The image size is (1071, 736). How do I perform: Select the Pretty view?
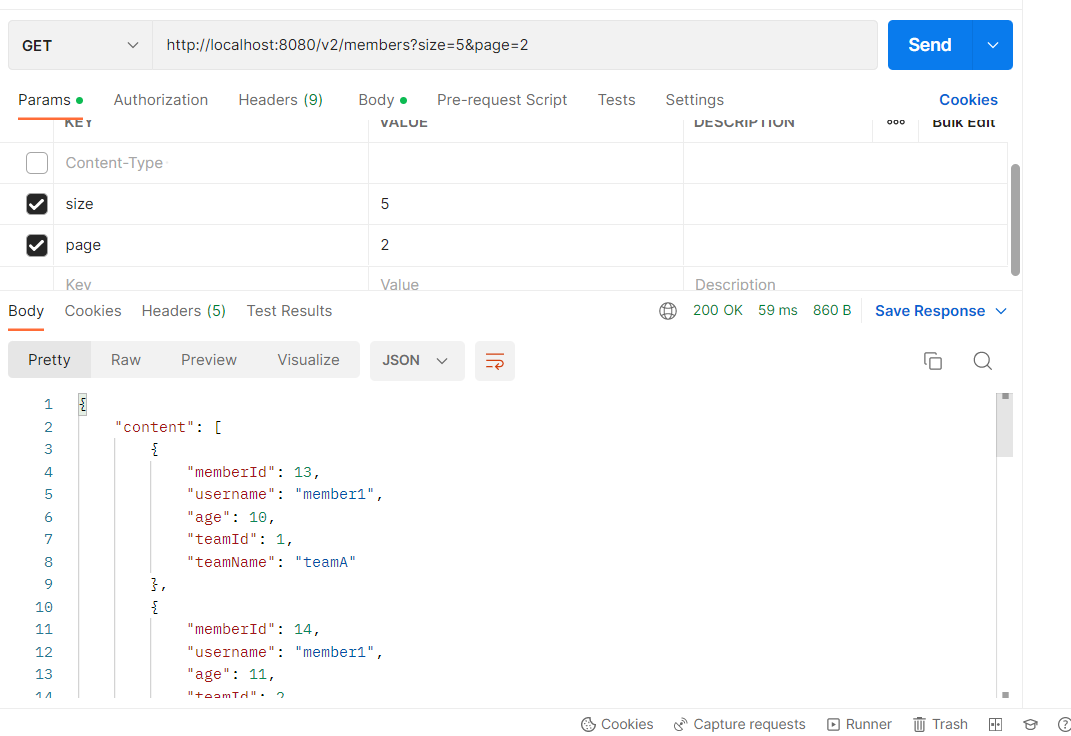click(x=49, y=360)
